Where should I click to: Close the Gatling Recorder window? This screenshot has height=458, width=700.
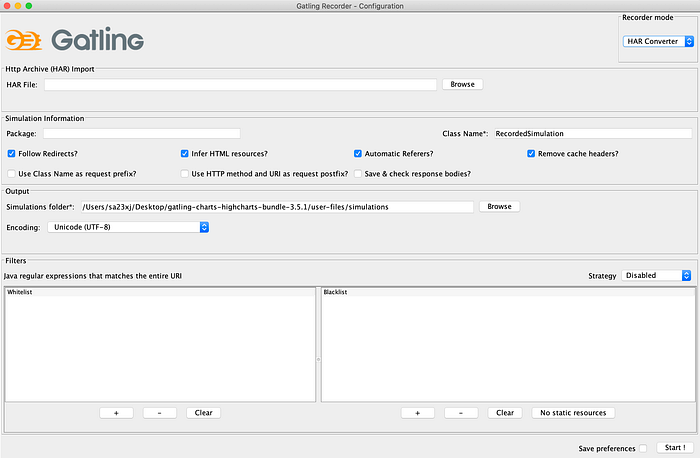pyautogui.click(x=7, y=6)
